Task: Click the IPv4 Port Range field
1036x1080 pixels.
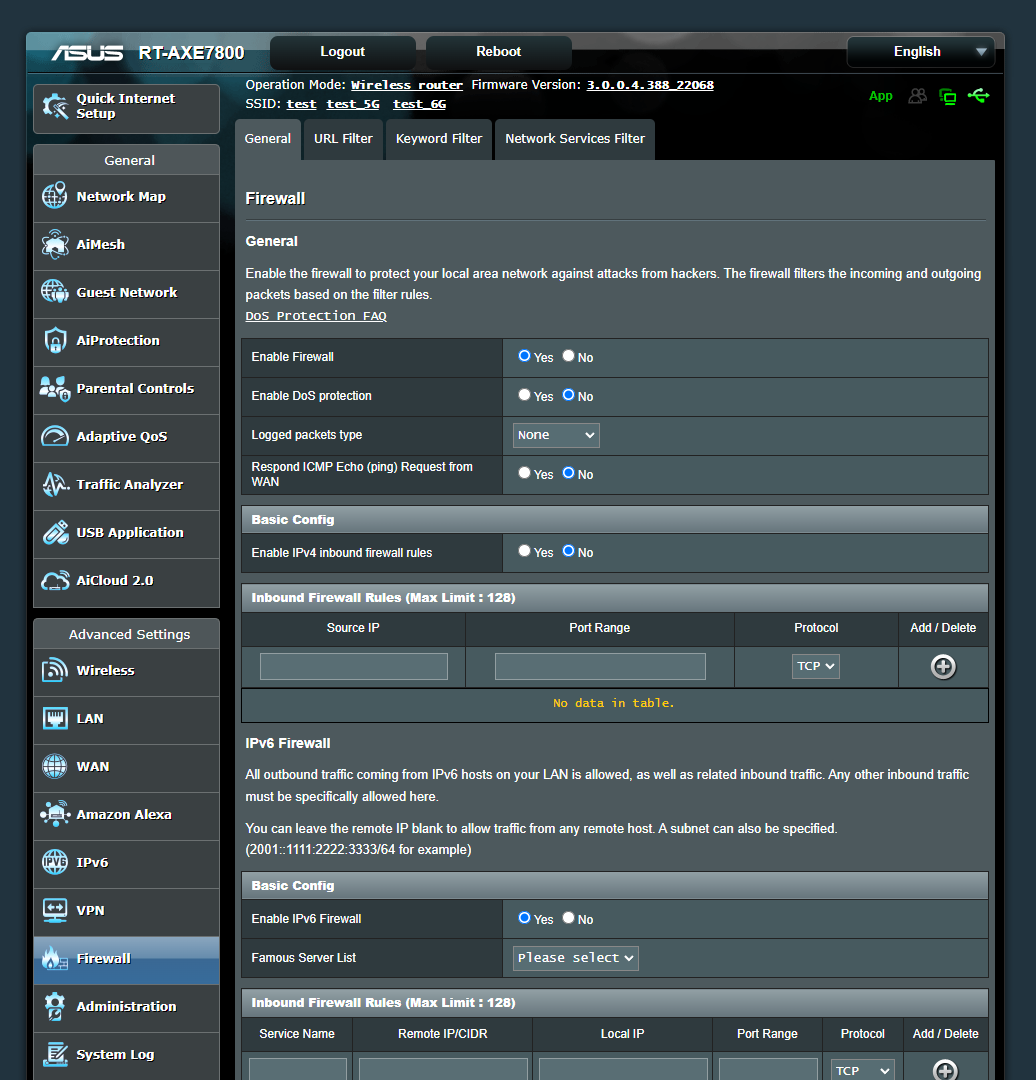Action: pos(600,667)
